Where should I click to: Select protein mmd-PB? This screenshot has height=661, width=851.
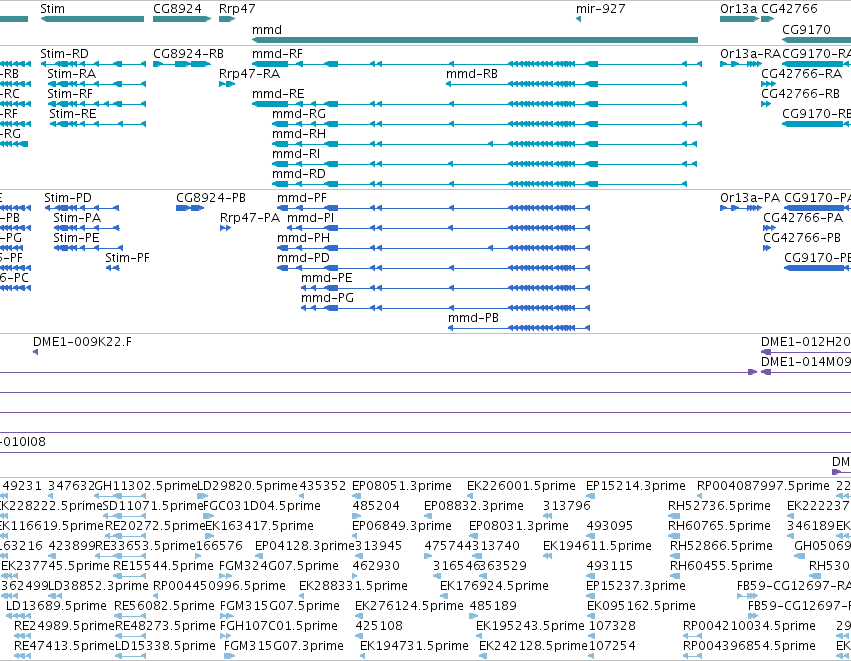(519, 328)
